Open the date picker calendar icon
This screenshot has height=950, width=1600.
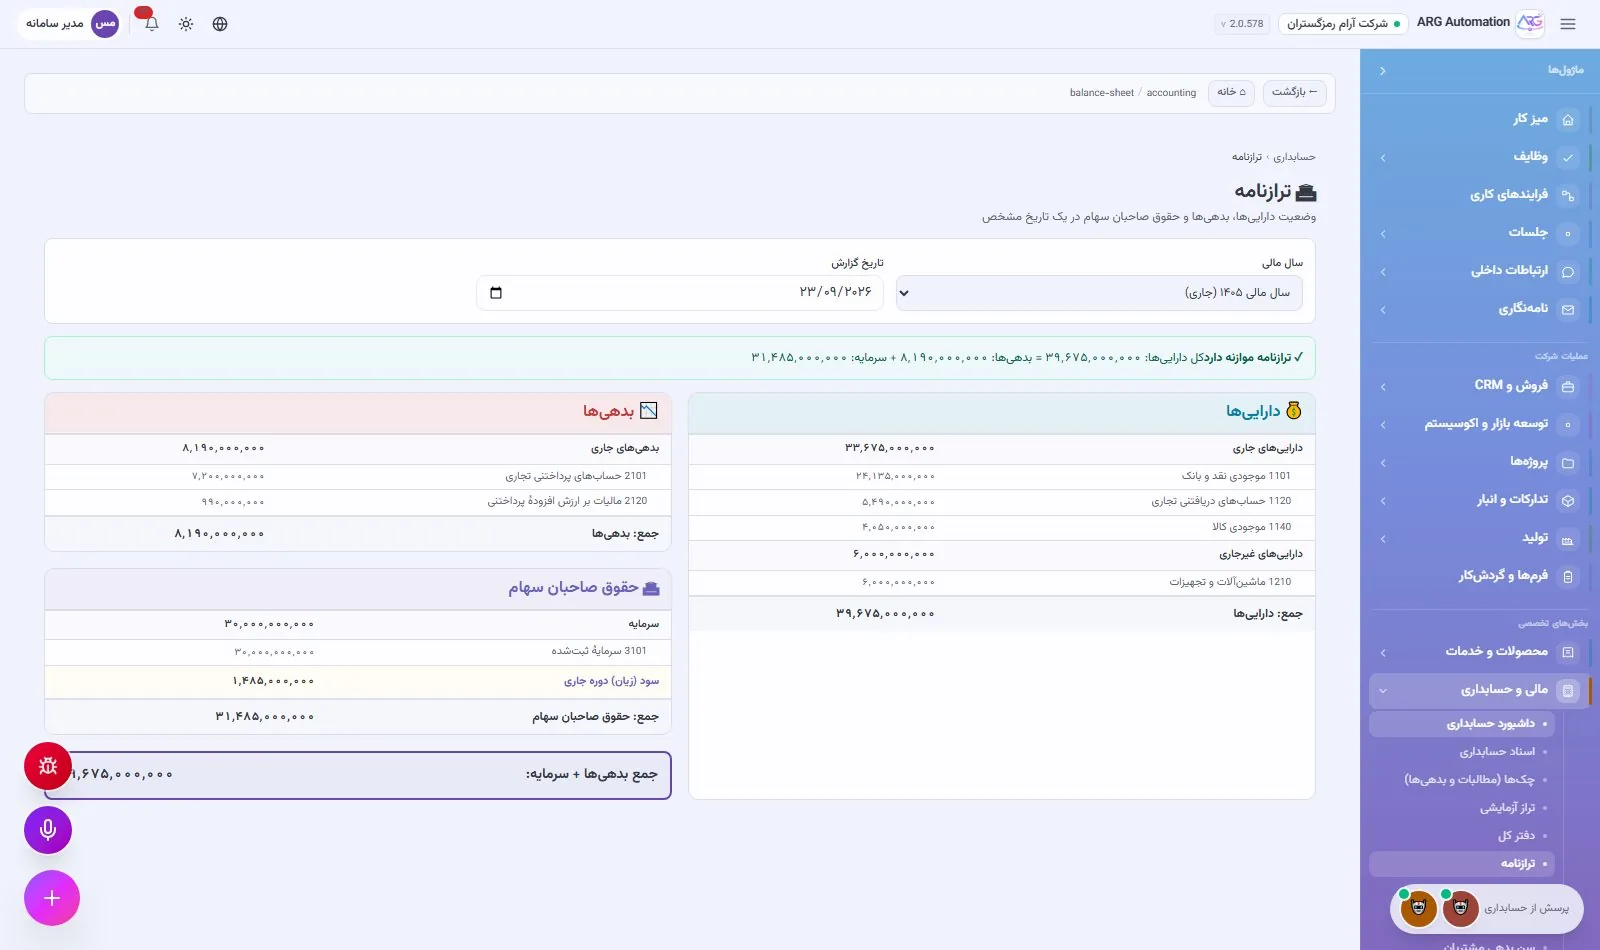pos(496,293)
